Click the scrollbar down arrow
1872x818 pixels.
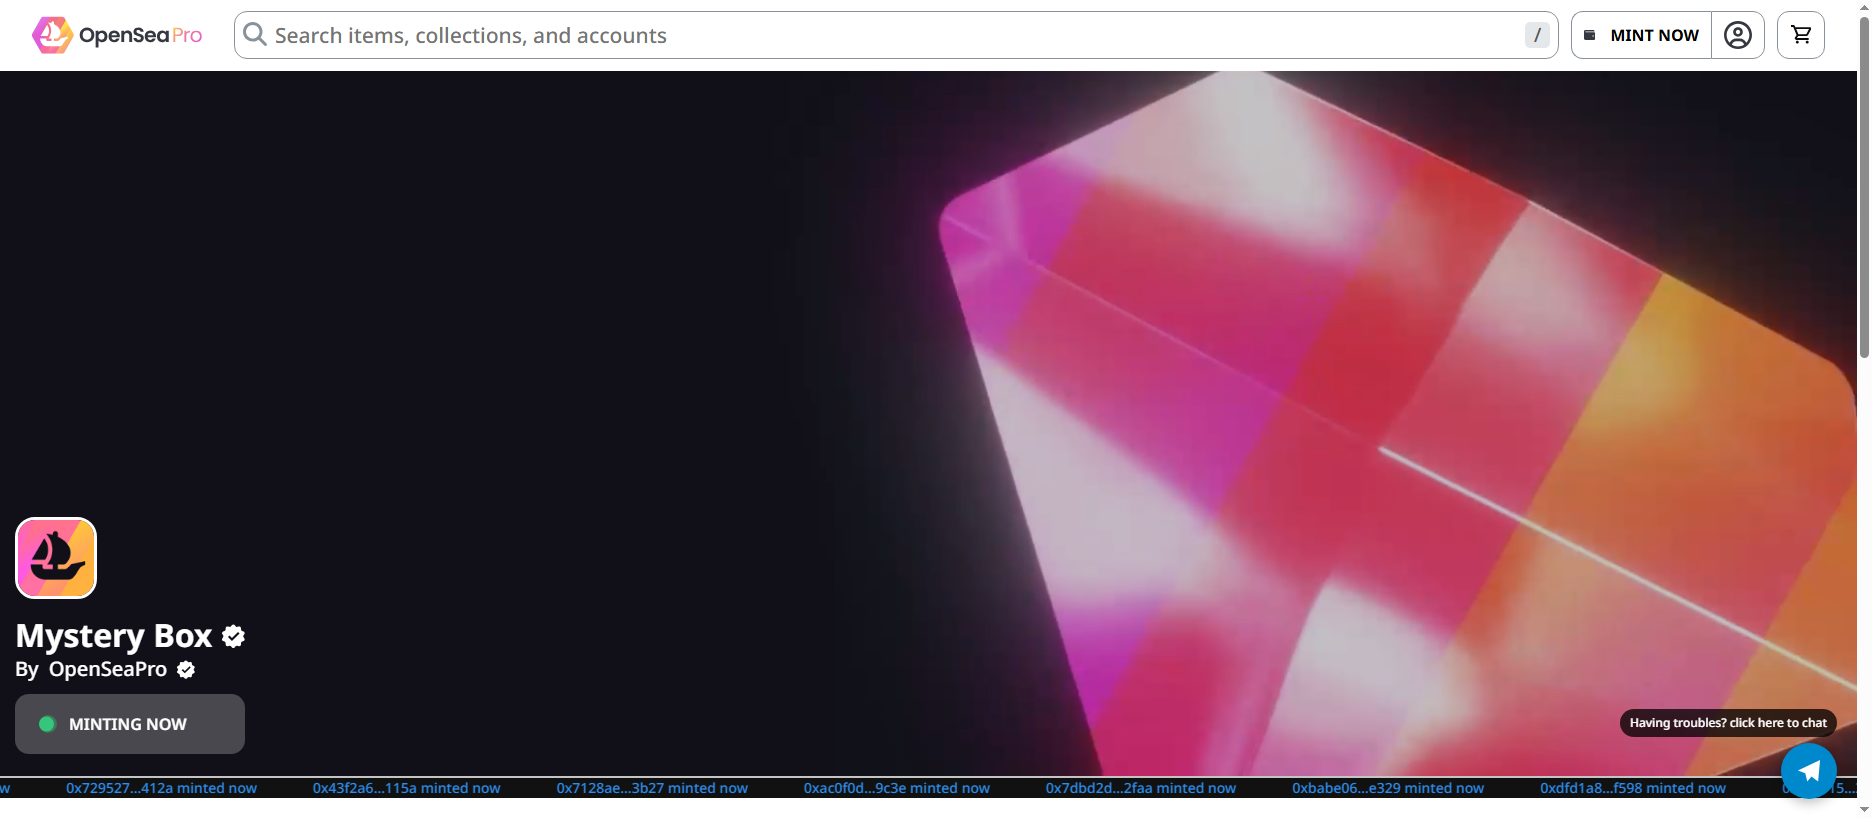click(1864, 809)
